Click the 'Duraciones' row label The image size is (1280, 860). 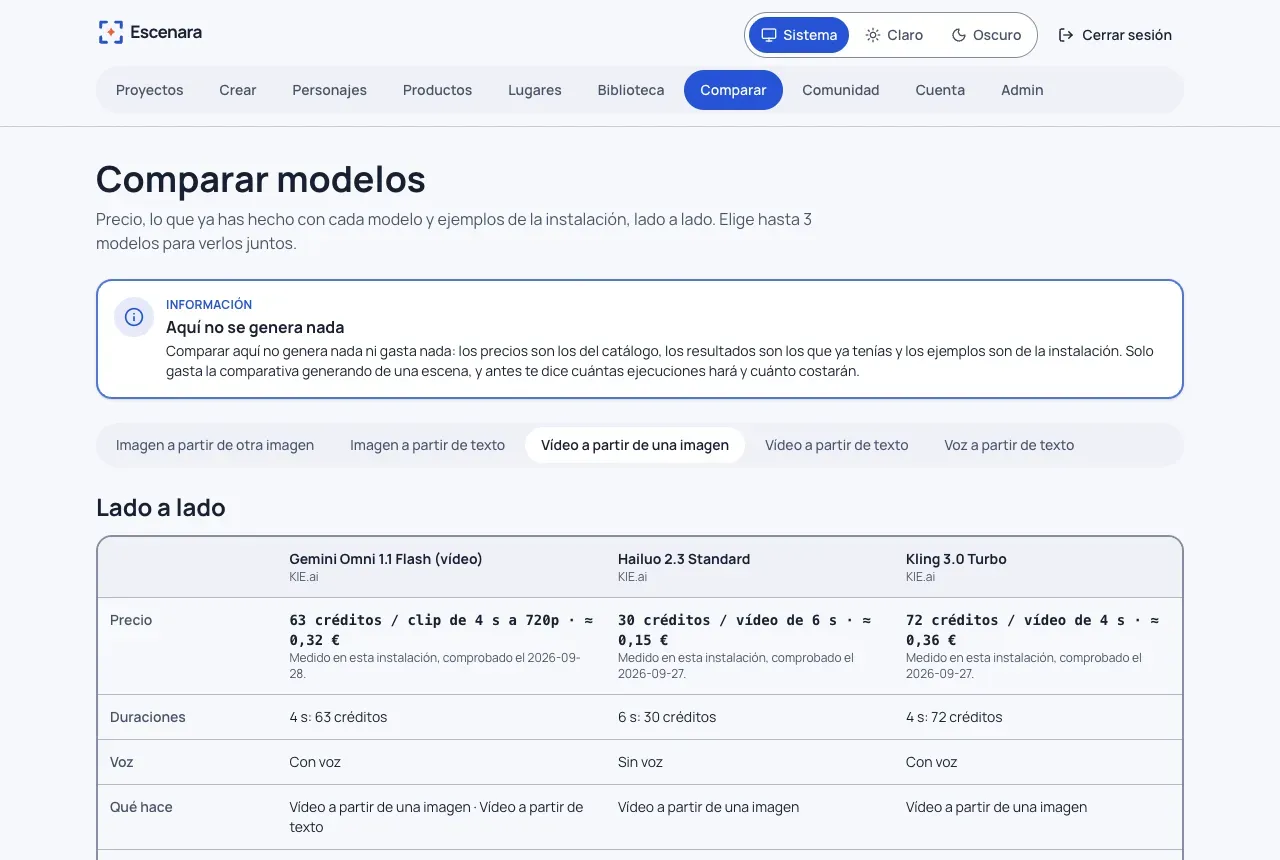pos(148,717)
